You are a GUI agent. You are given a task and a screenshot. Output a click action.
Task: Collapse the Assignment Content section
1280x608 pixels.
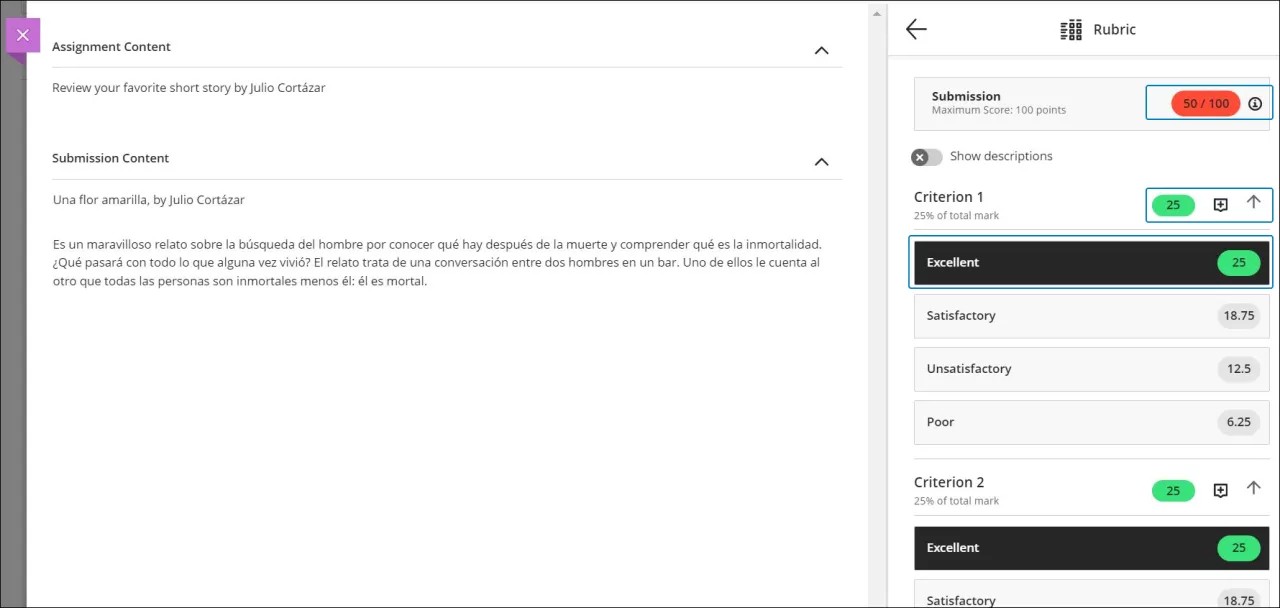[x=821, y=50]
